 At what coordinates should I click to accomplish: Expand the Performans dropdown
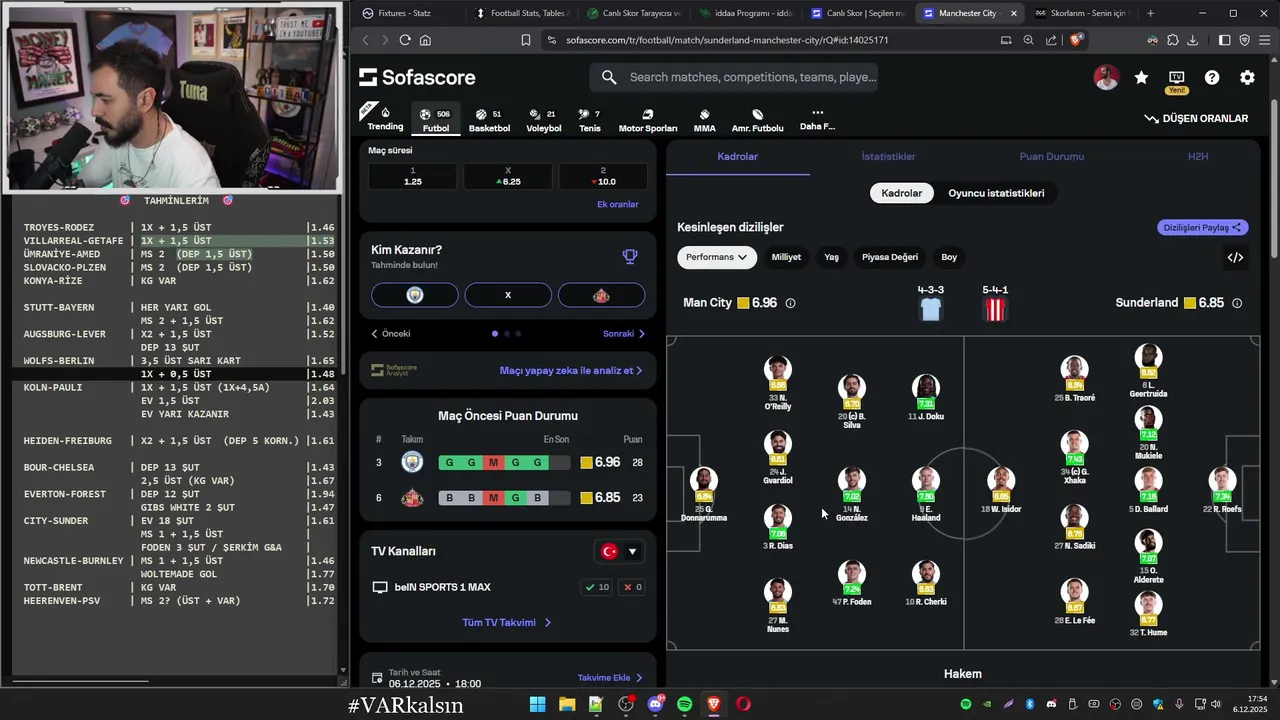tap(717, 257)
